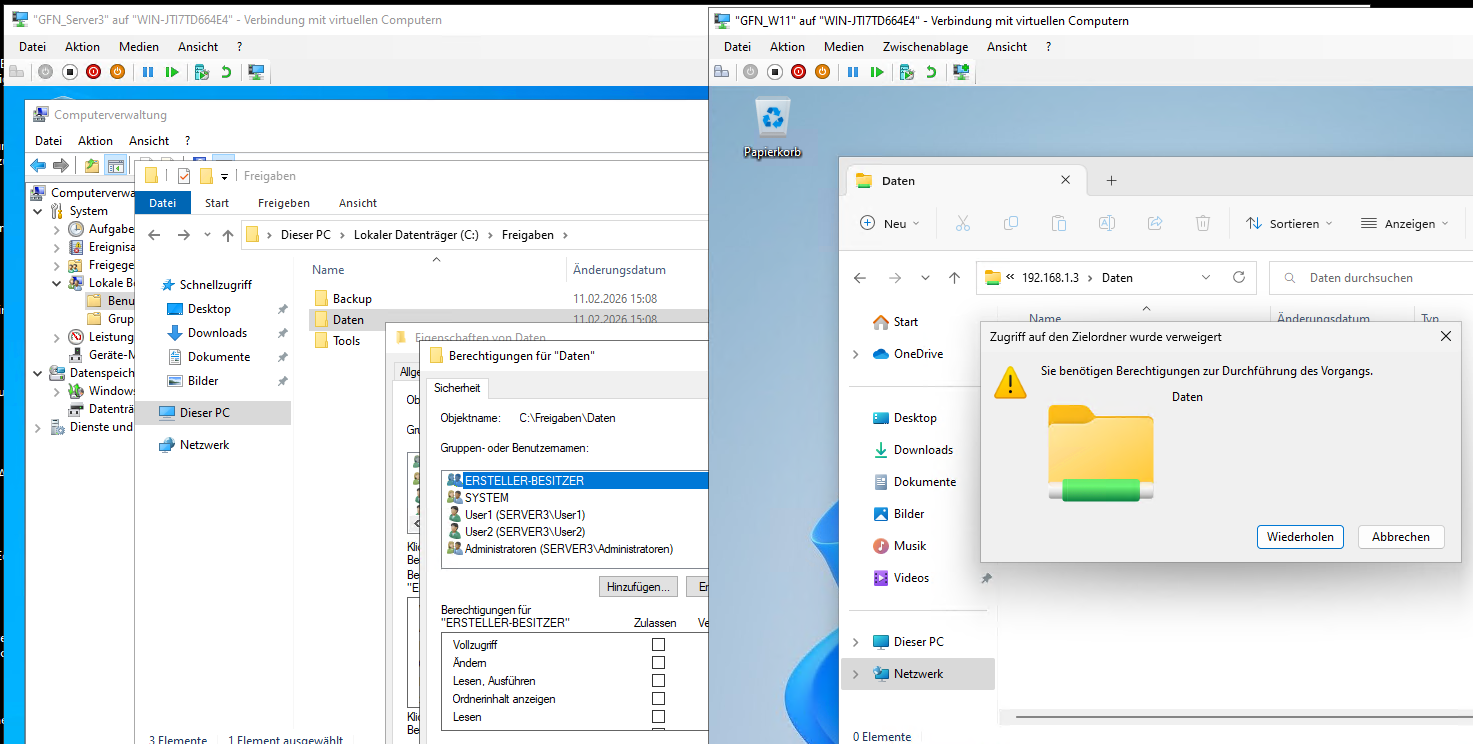Create checkpoint for GFN_Server3
The height and width of the screenshot is (744, 1473).
click(x=202, y=72)
